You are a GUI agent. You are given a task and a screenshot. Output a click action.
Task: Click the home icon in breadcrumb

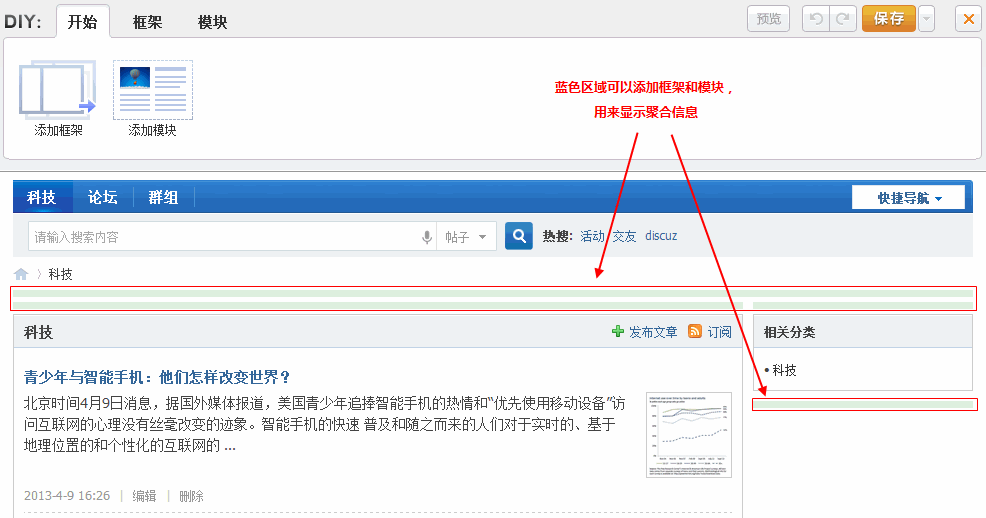point(21,274)
